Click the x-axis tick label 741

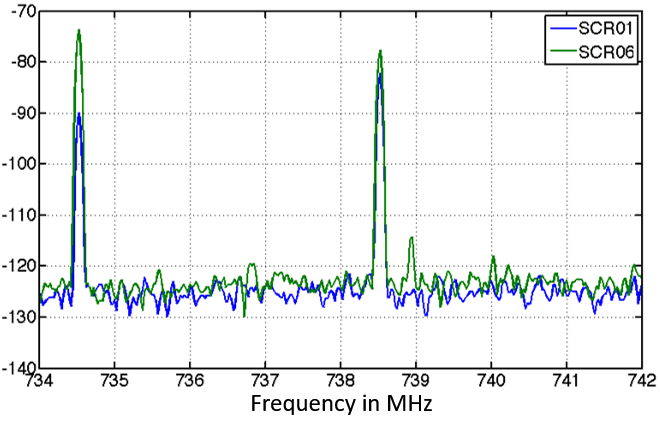[566, 380]
